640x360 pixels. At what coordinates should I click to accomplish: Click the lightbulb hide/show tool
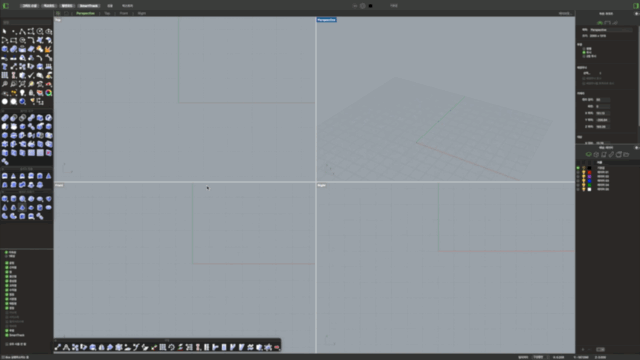22,93
